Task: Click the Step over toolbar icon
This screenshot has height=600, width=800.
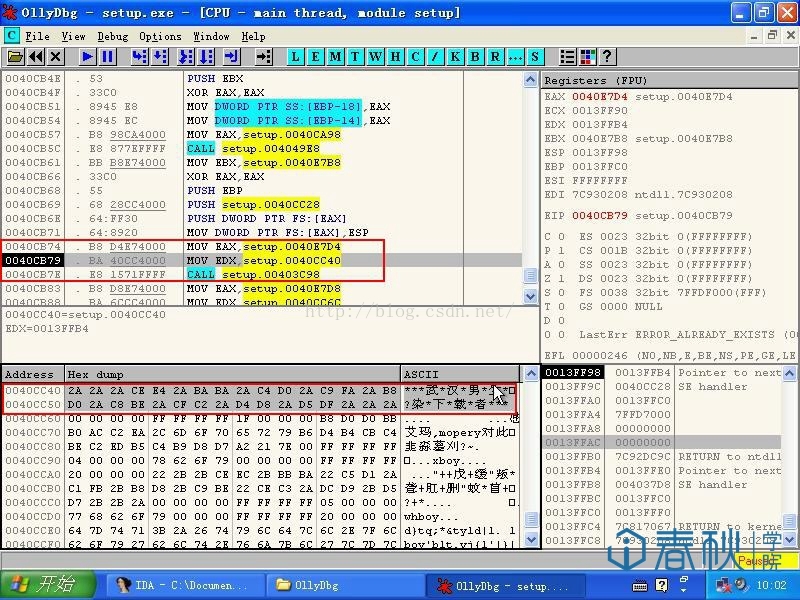Action: pos(160,56)
